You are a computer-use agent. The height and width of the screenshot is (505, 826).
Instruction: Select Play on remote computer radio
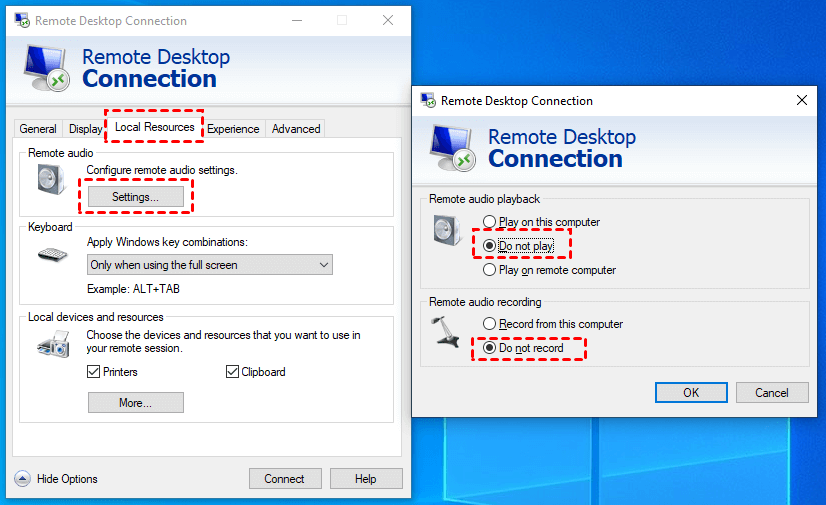(x=489, y=270)
